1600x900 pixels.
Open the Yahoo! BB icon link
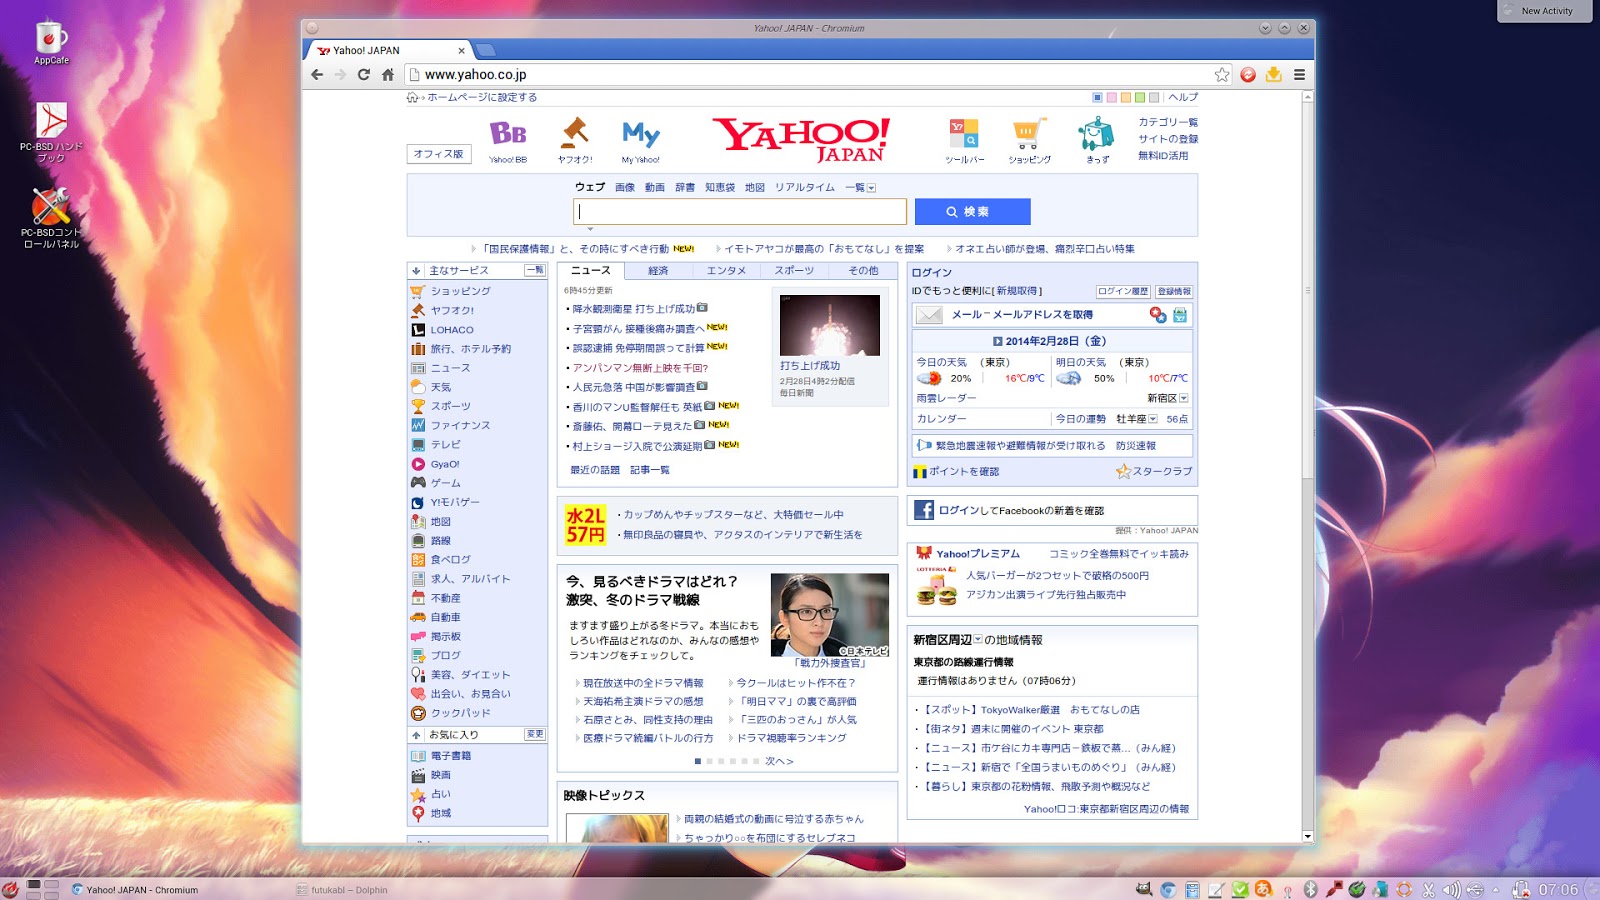(x=508, y=133)
